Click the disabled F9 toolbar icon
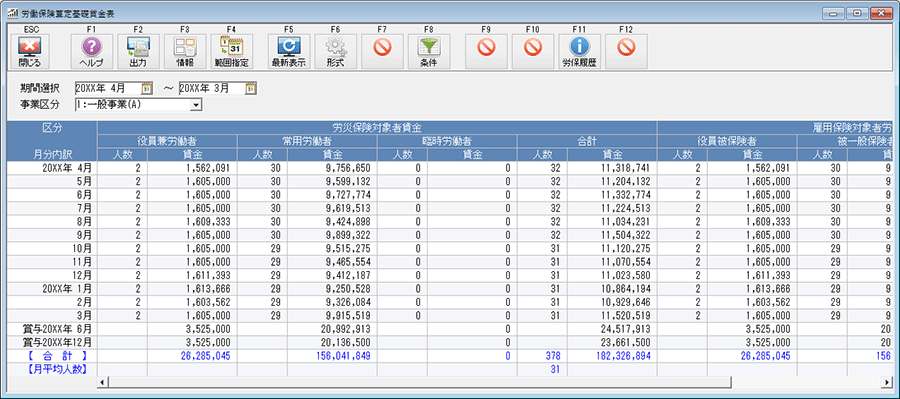The height and width of the screenshot is (399, 900). point(486,52)
